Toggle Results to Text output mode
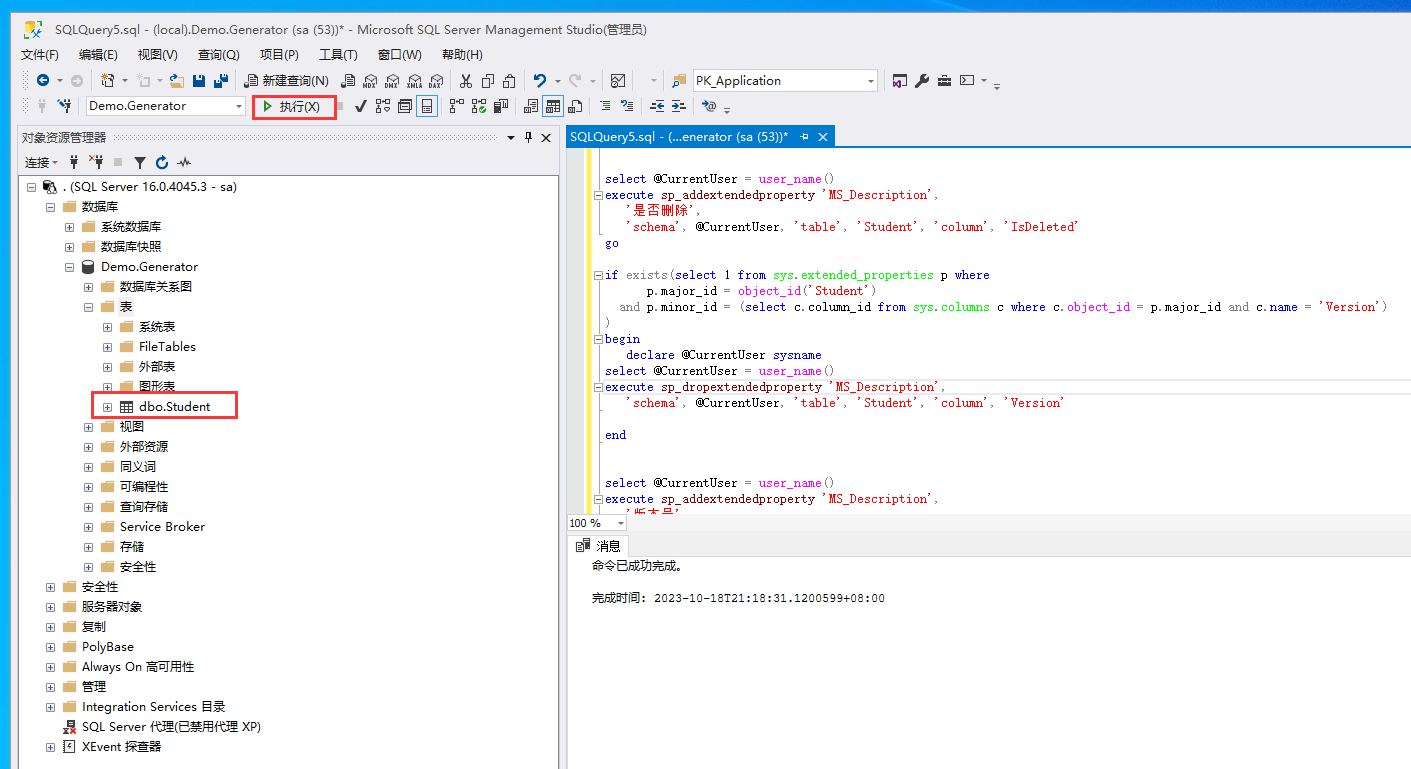Screen dimensions: 1411x769 coord(531,106)
